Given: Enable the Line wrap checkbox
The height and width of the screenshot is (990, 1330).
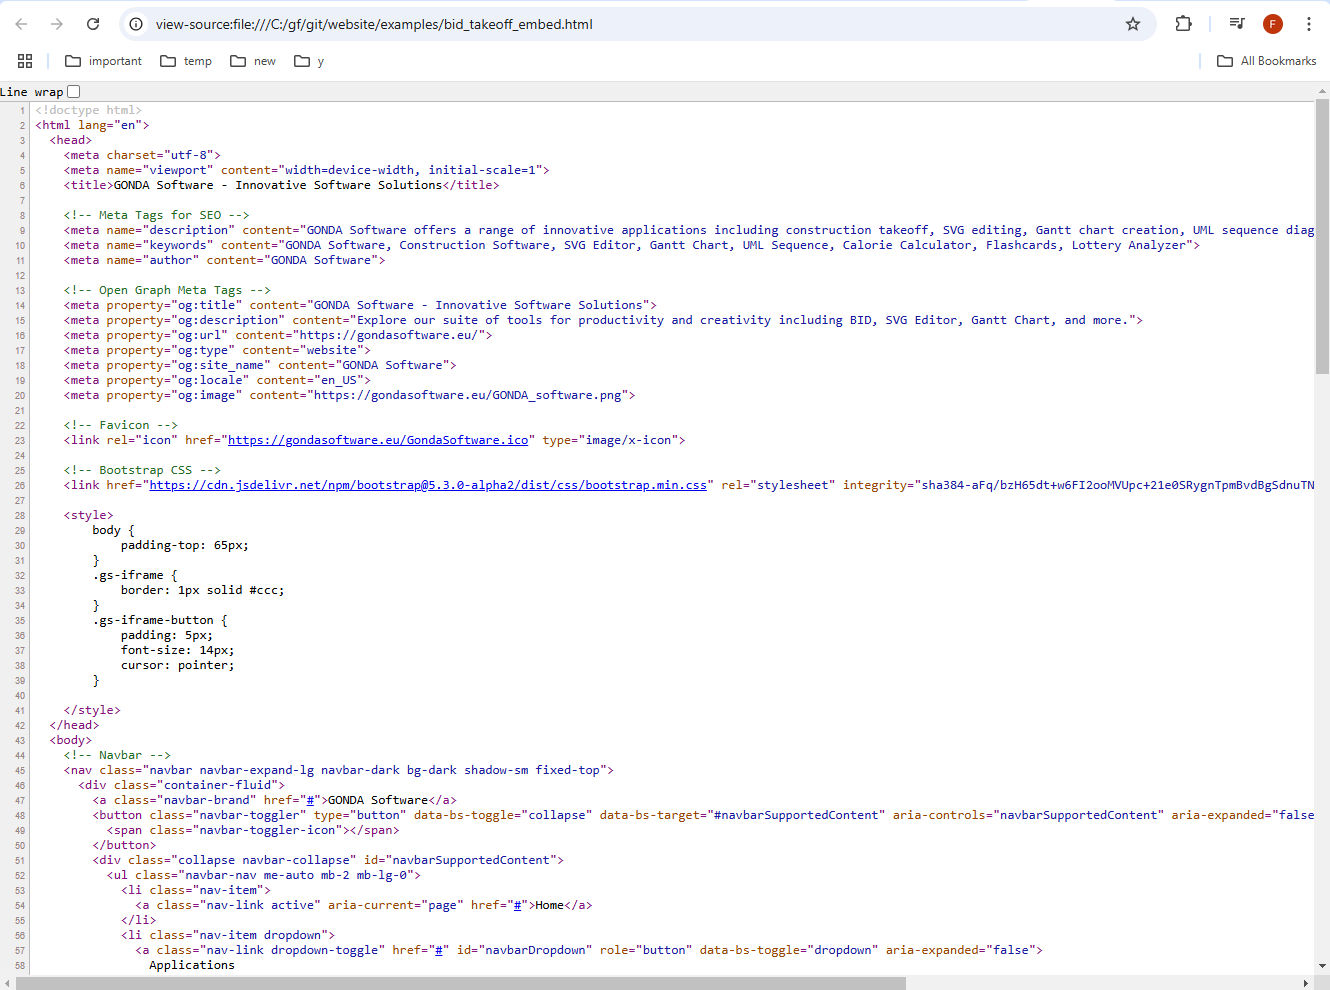Looking at the screenshot, I should [73, 91].
